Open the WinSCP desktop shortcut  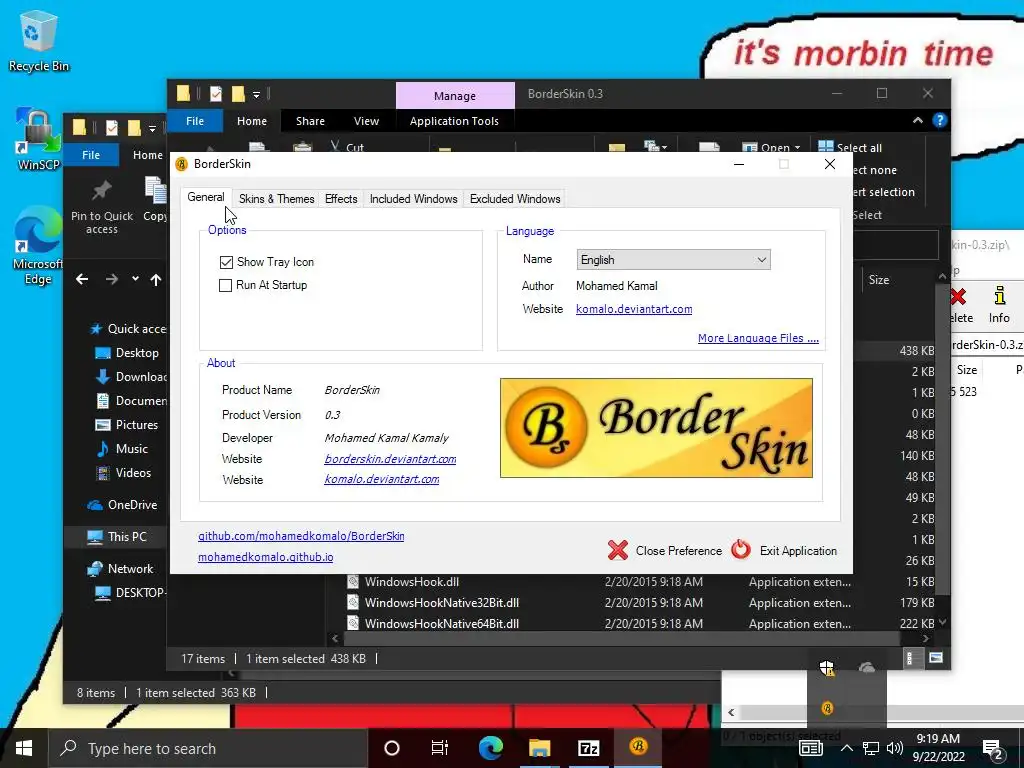(x=38, y=140)
